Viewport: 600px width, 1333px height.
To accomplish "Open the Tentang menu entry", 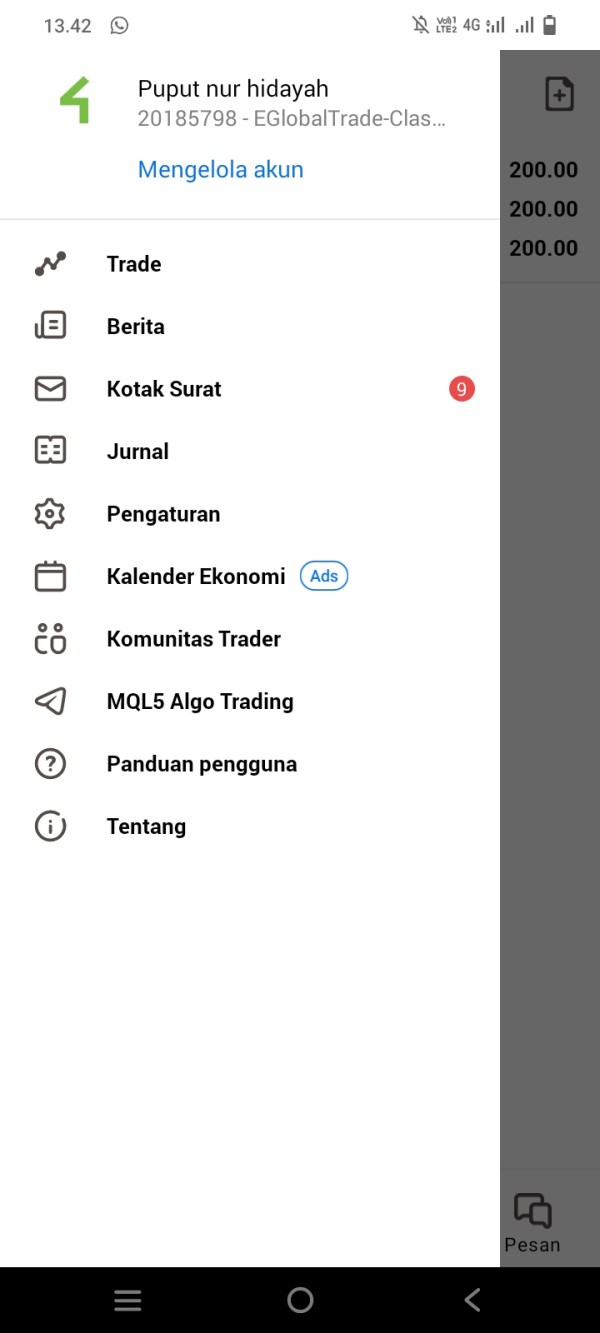I will [250, 826].
